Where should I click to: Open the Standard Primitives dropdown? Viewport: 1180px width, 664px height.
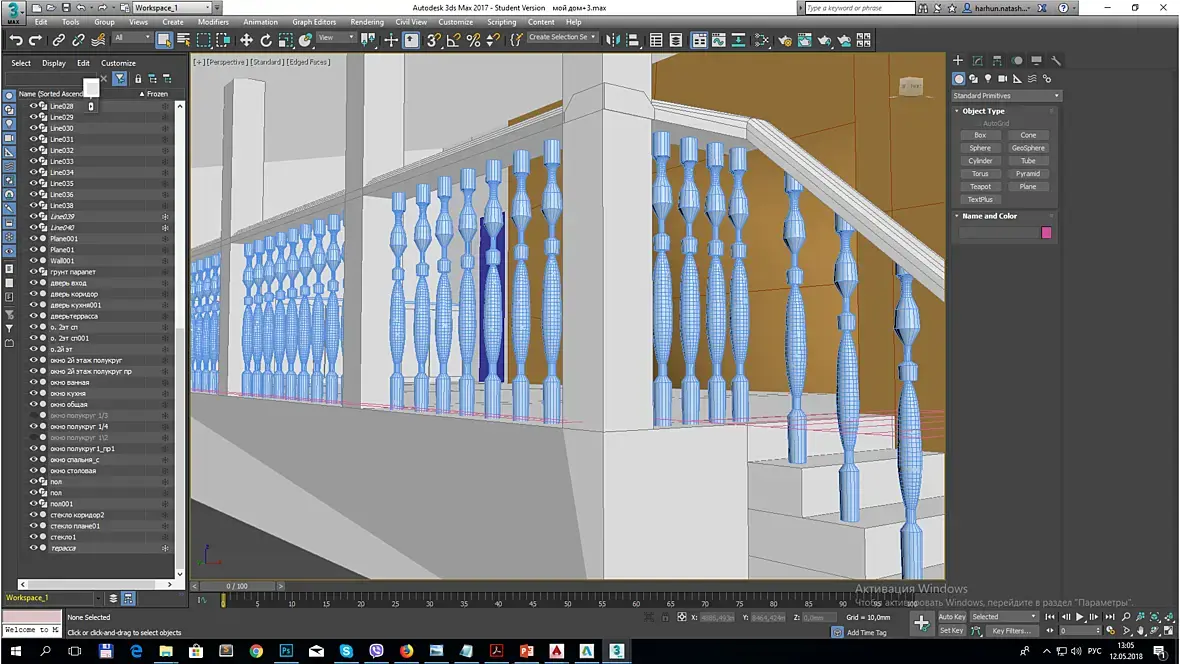[1005, 96]
